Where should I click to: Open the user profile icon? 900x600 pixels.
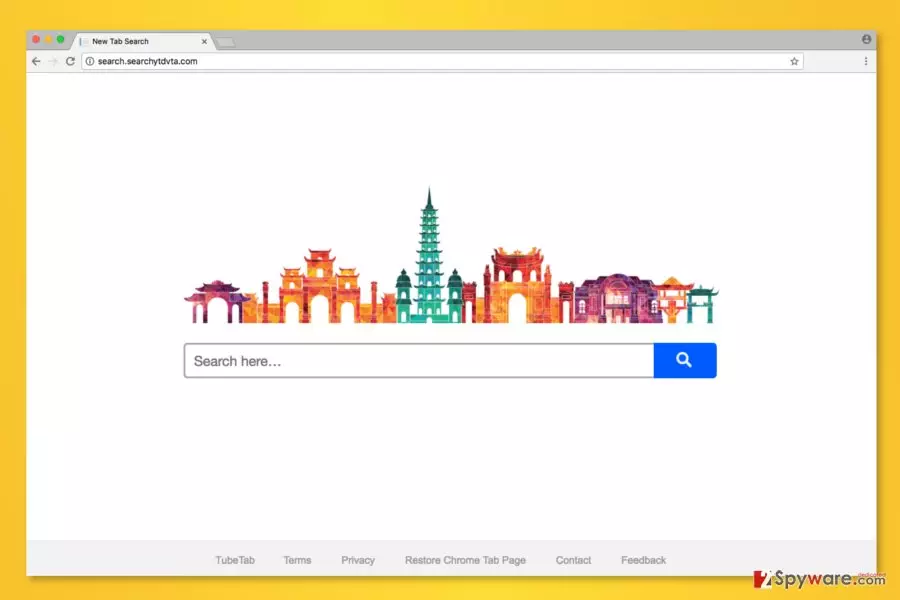click(x=866, y=39)
